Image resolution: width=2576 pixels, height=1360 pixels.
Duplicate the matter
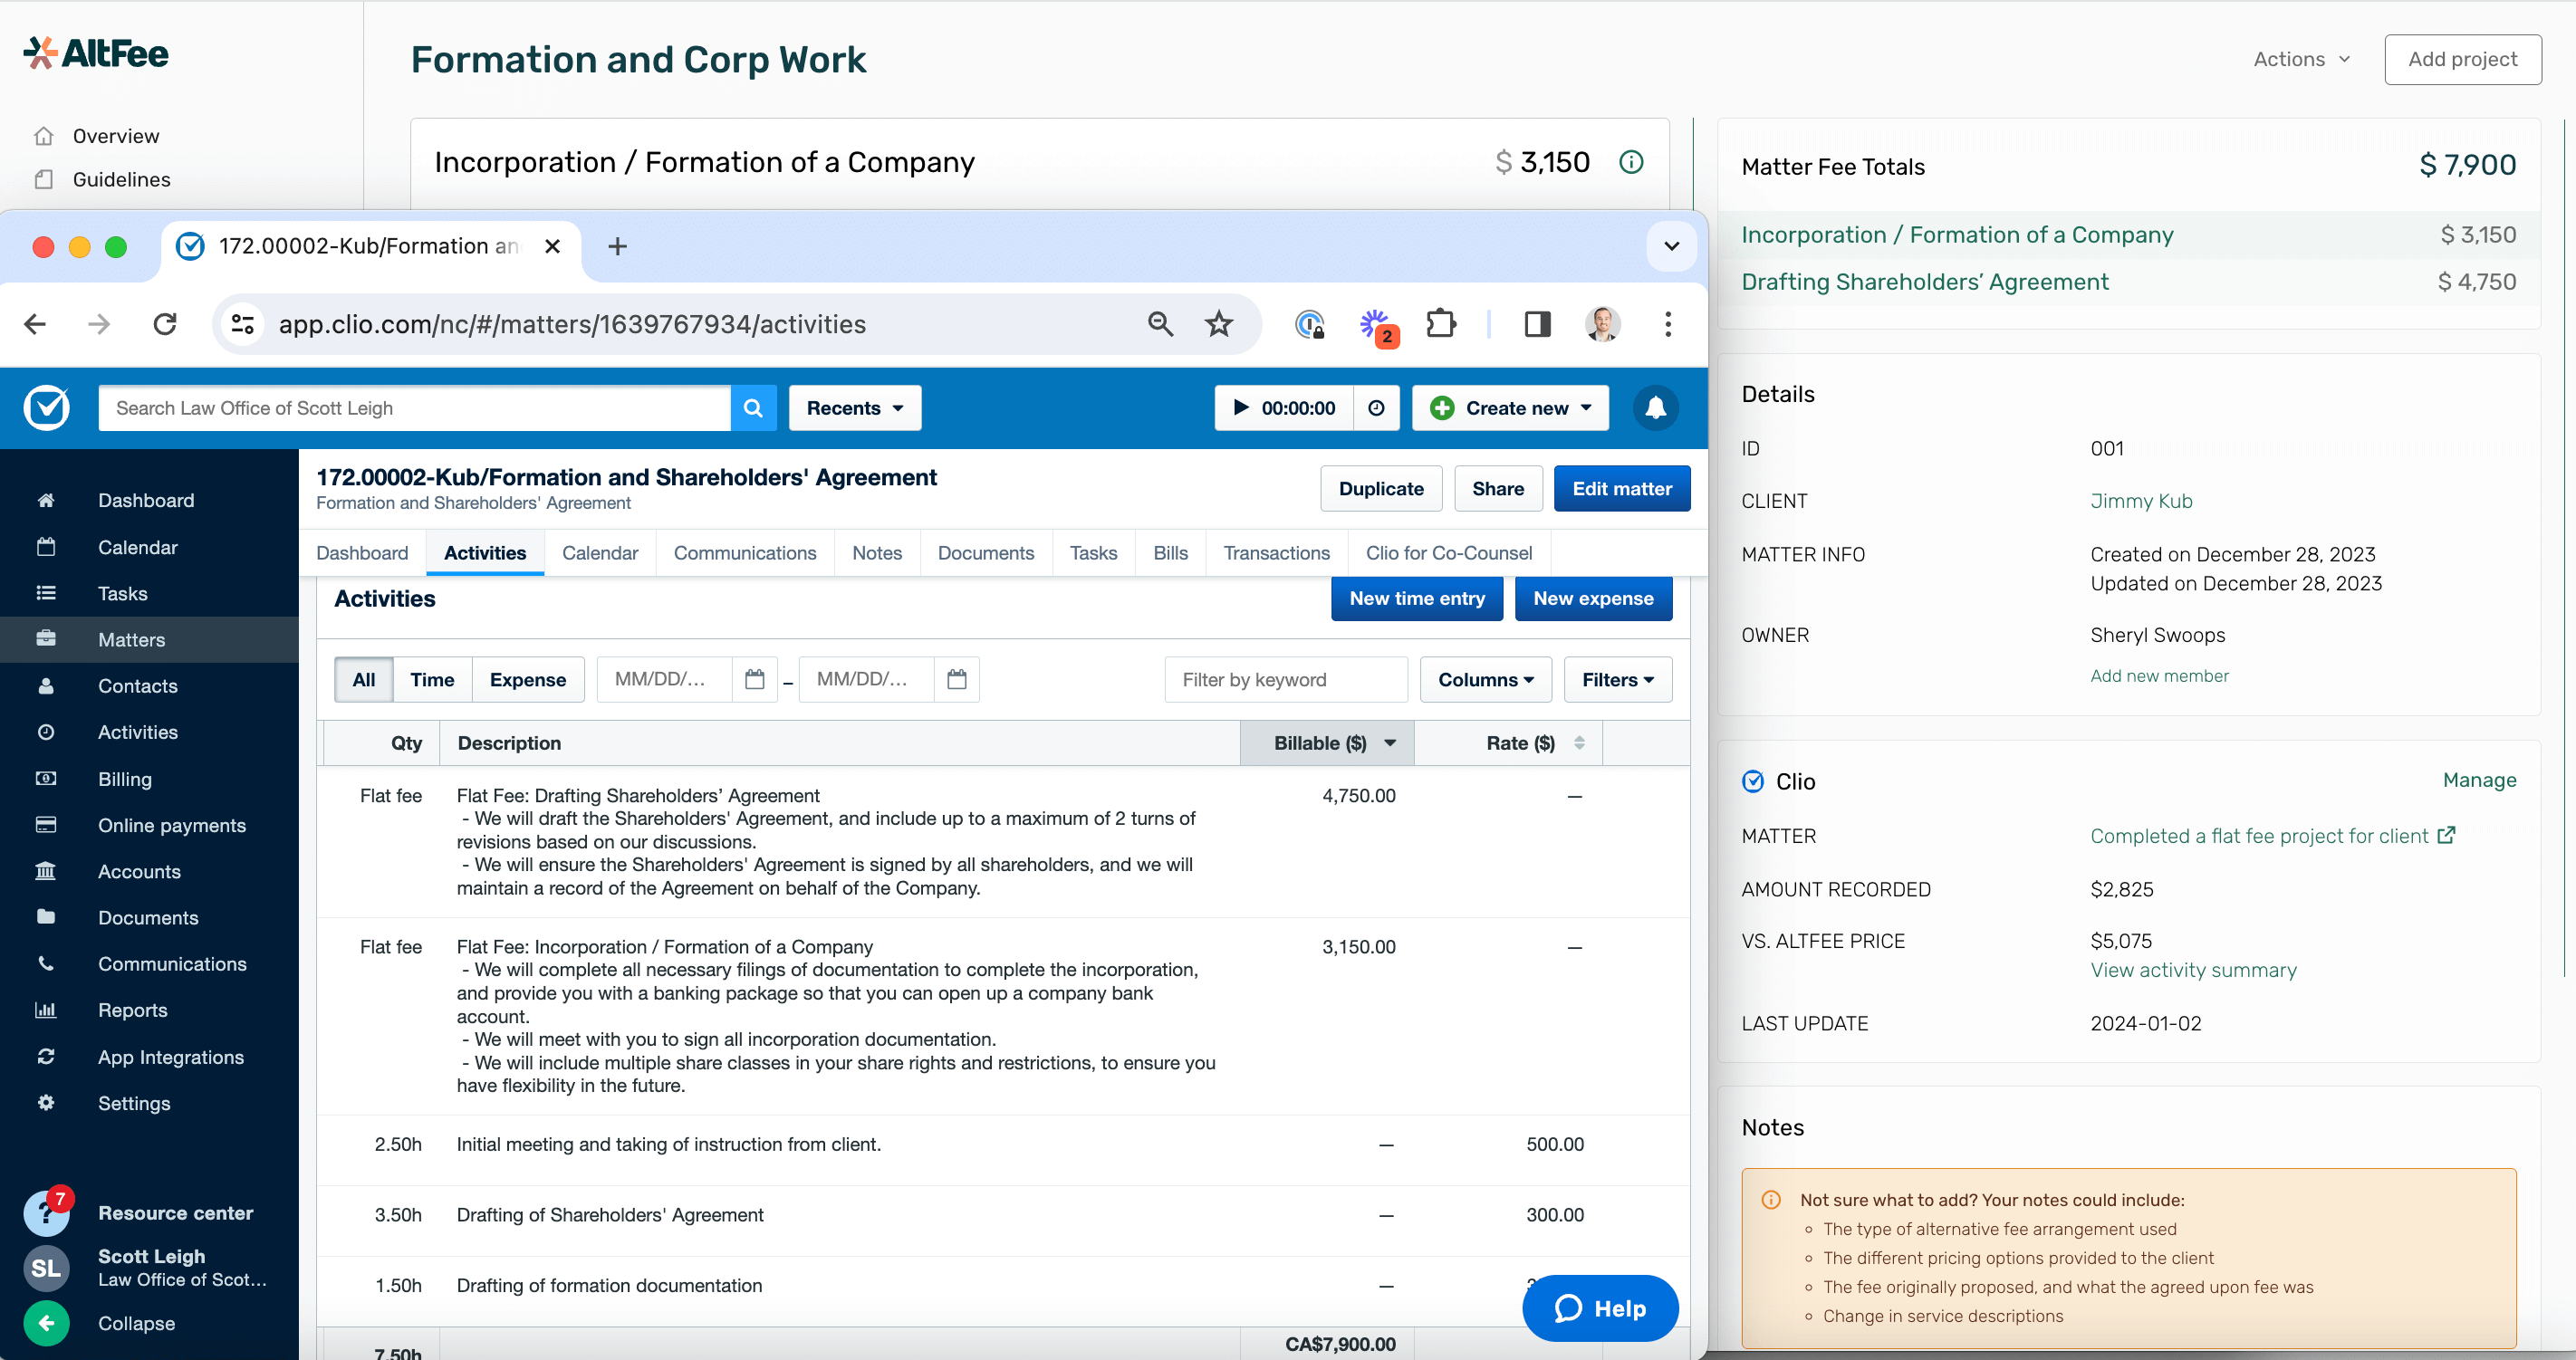coord(1381,489)
